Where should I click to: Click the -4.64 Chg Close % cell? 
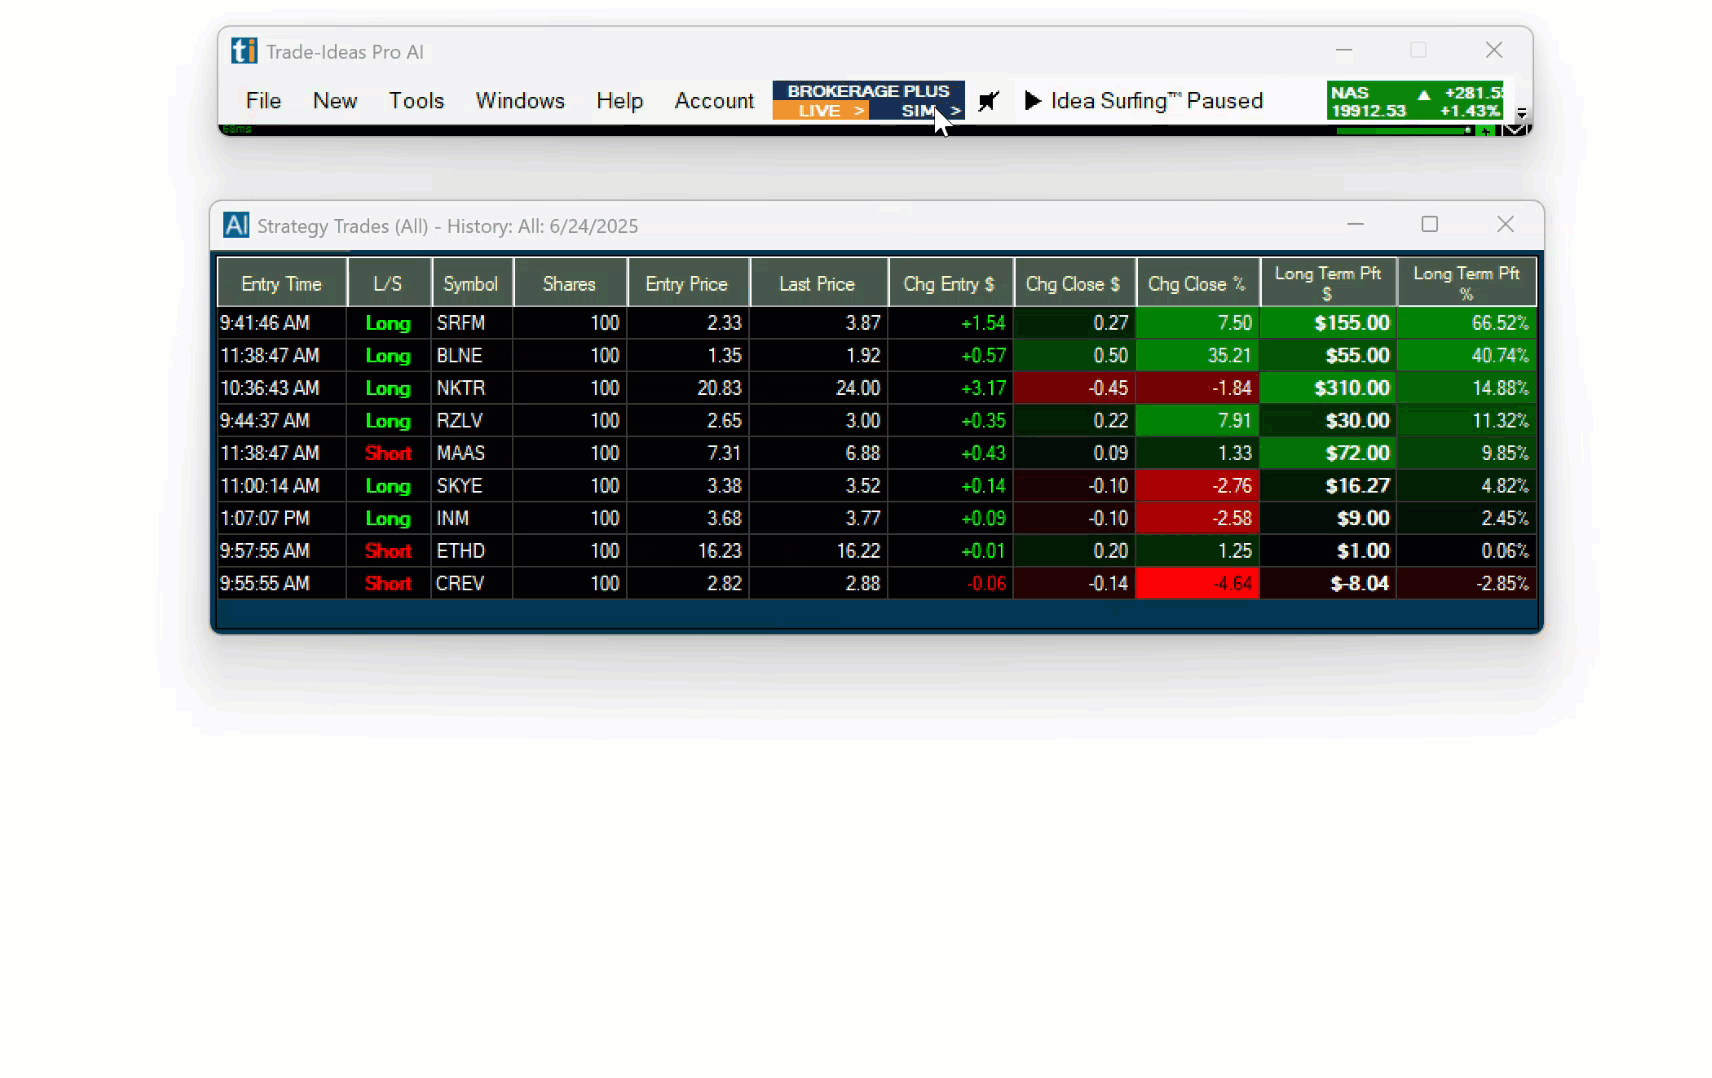(1197, 583)
